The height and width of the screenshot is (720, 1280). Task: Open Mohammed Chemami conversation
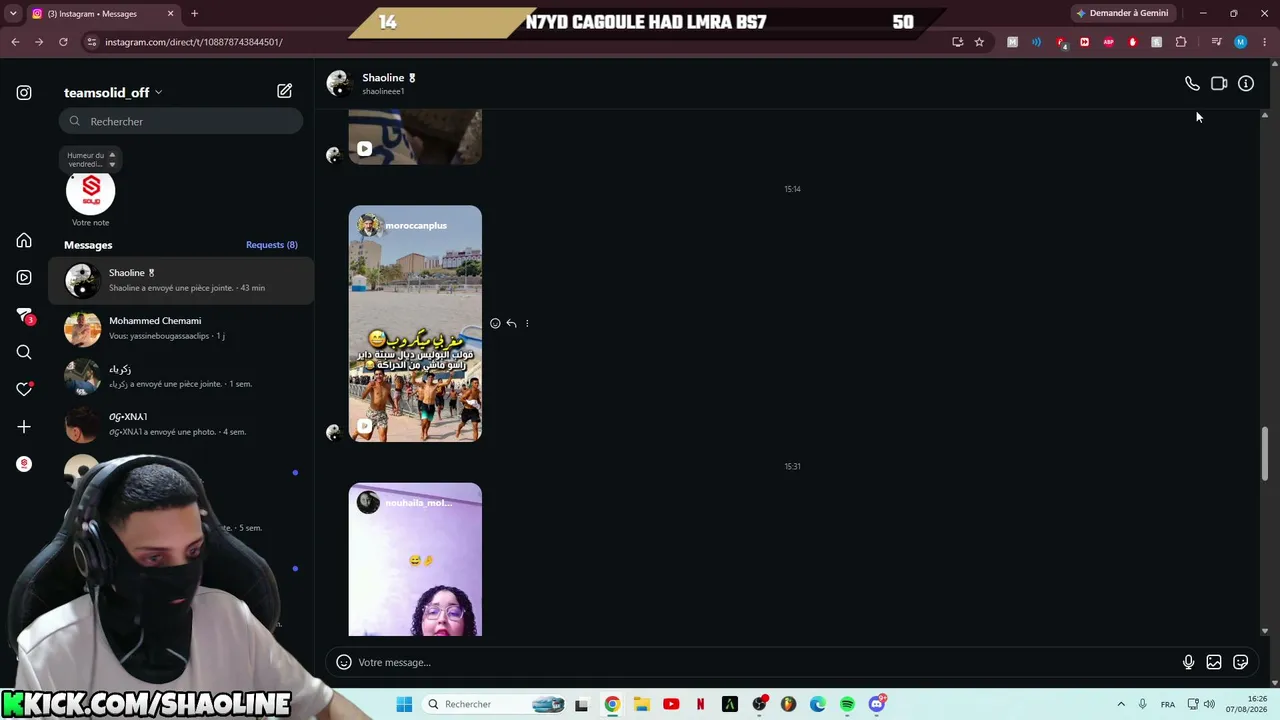pos(181,328)
